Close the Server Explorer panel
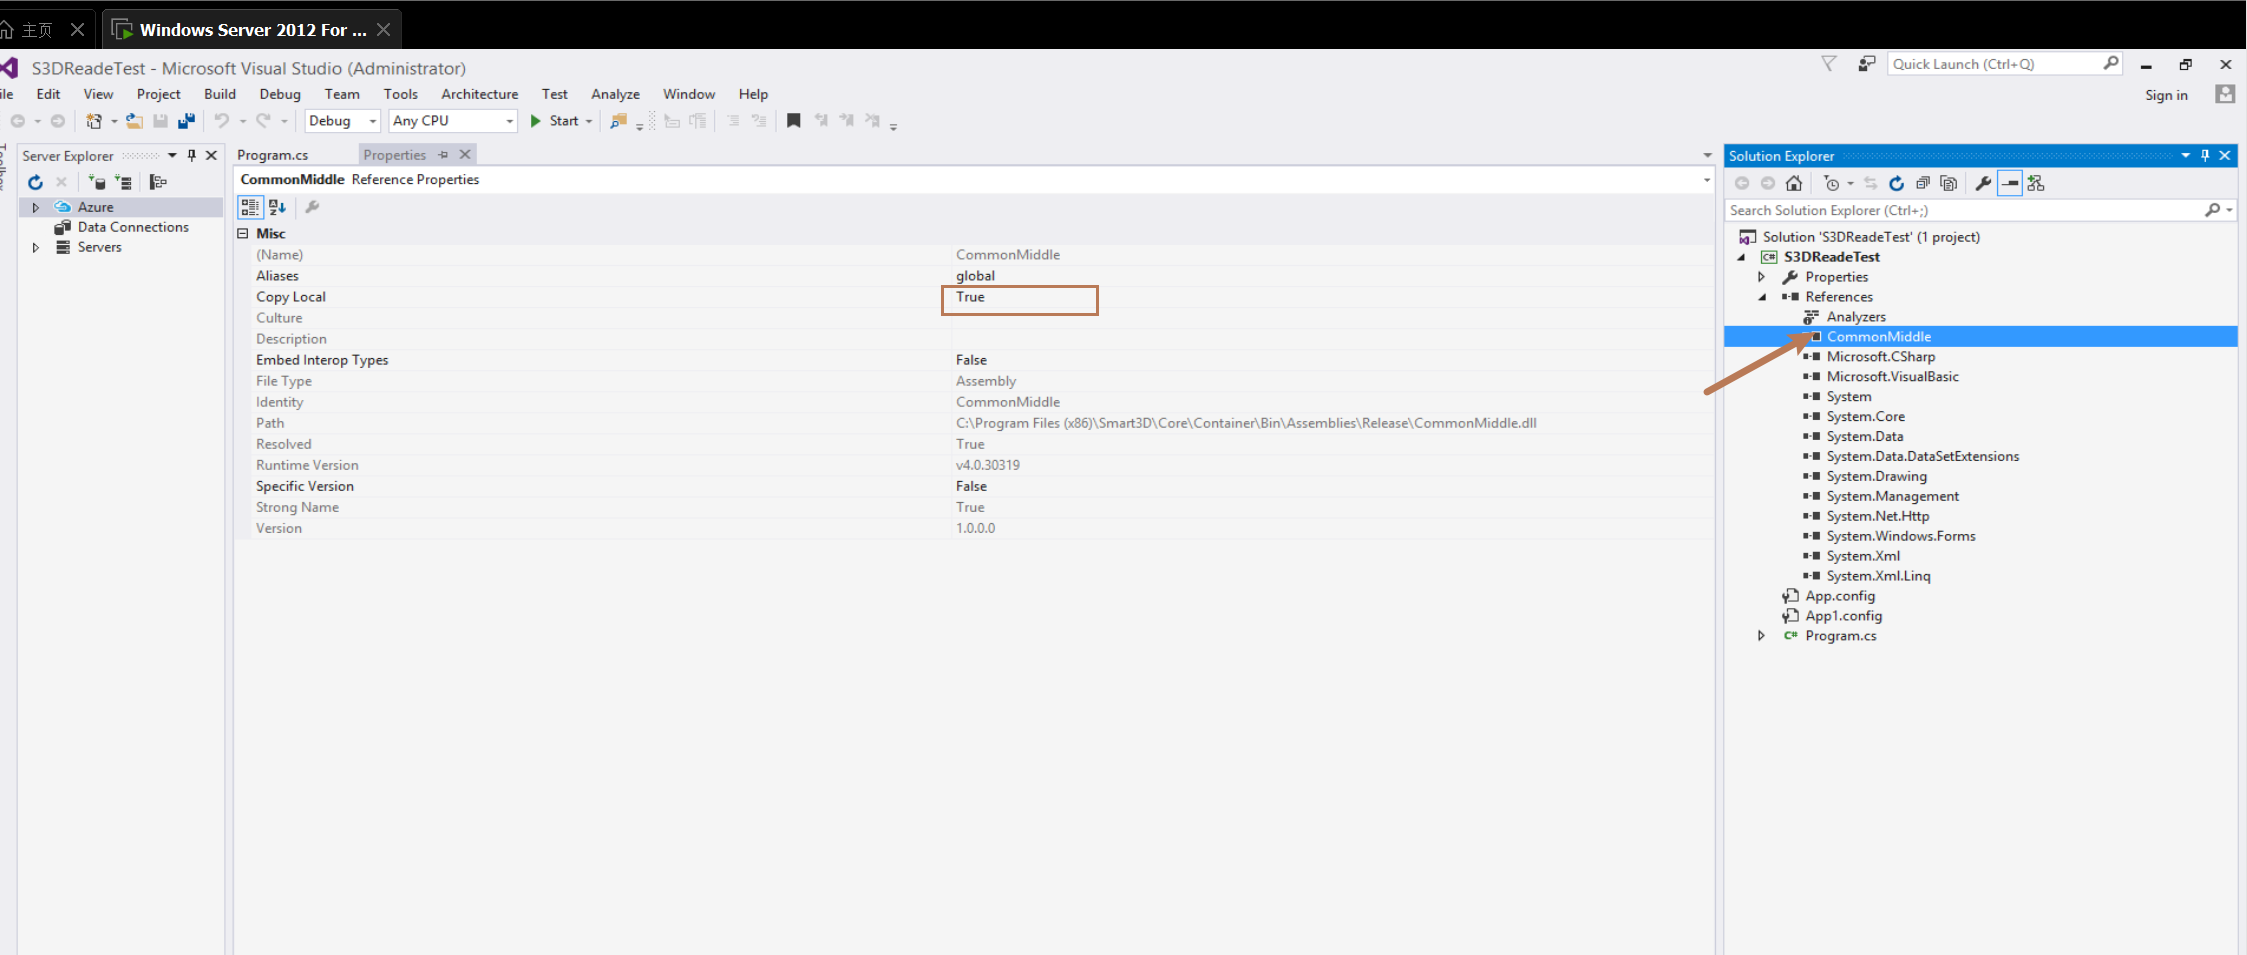The width and height of the screenshot is (2247, 955). 211,155
